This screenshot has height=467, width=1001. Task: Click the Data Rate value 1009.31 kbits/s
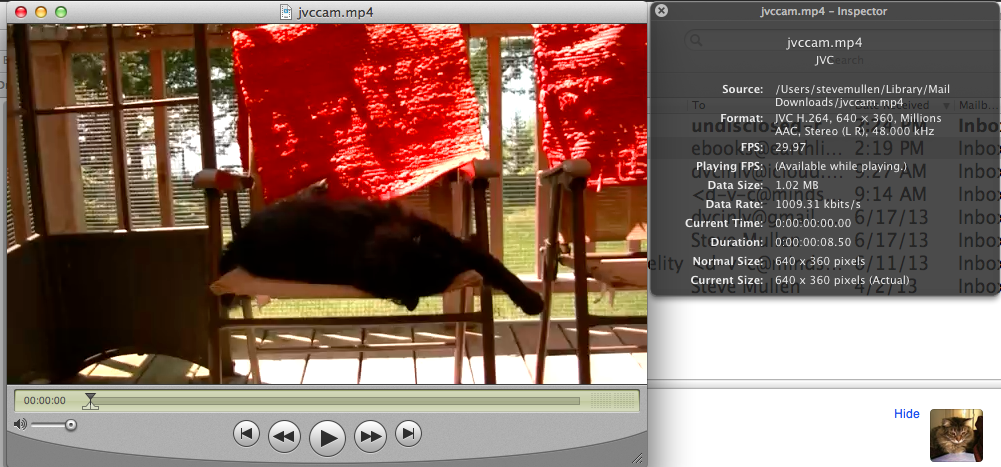(x=818, y=204)
